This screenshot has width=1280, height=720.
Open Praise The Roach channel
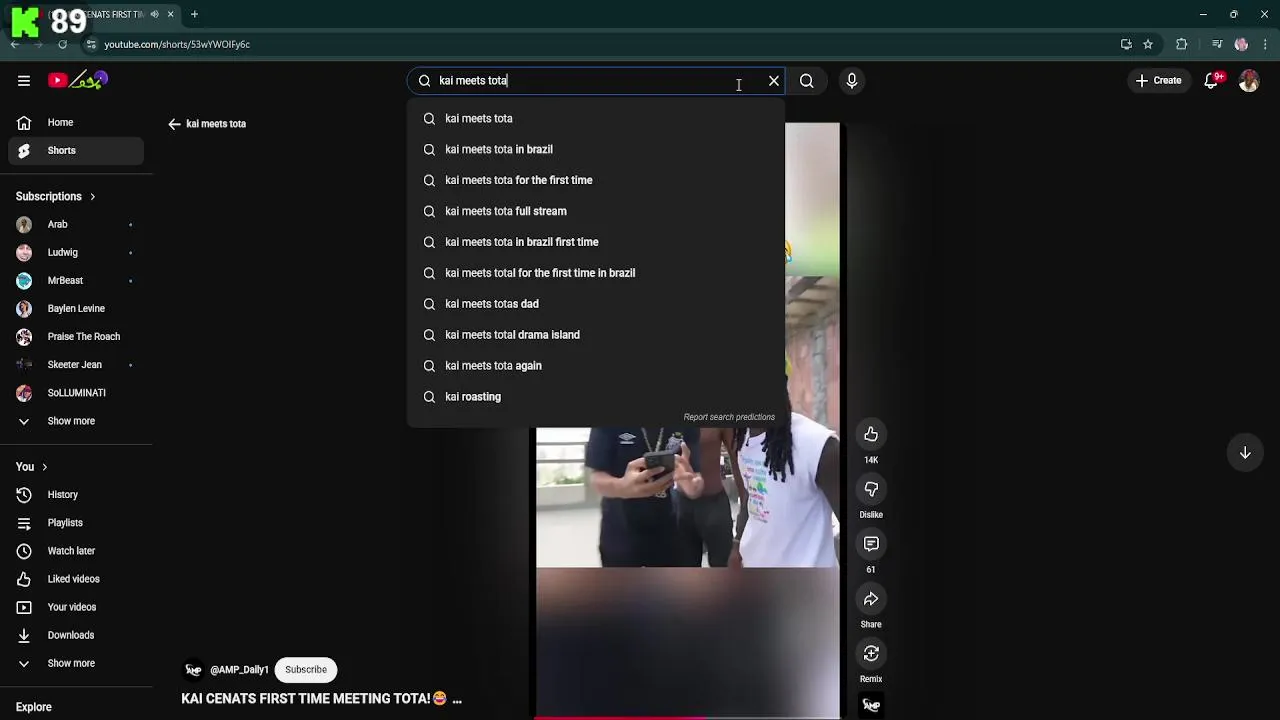tap(76, 336)
